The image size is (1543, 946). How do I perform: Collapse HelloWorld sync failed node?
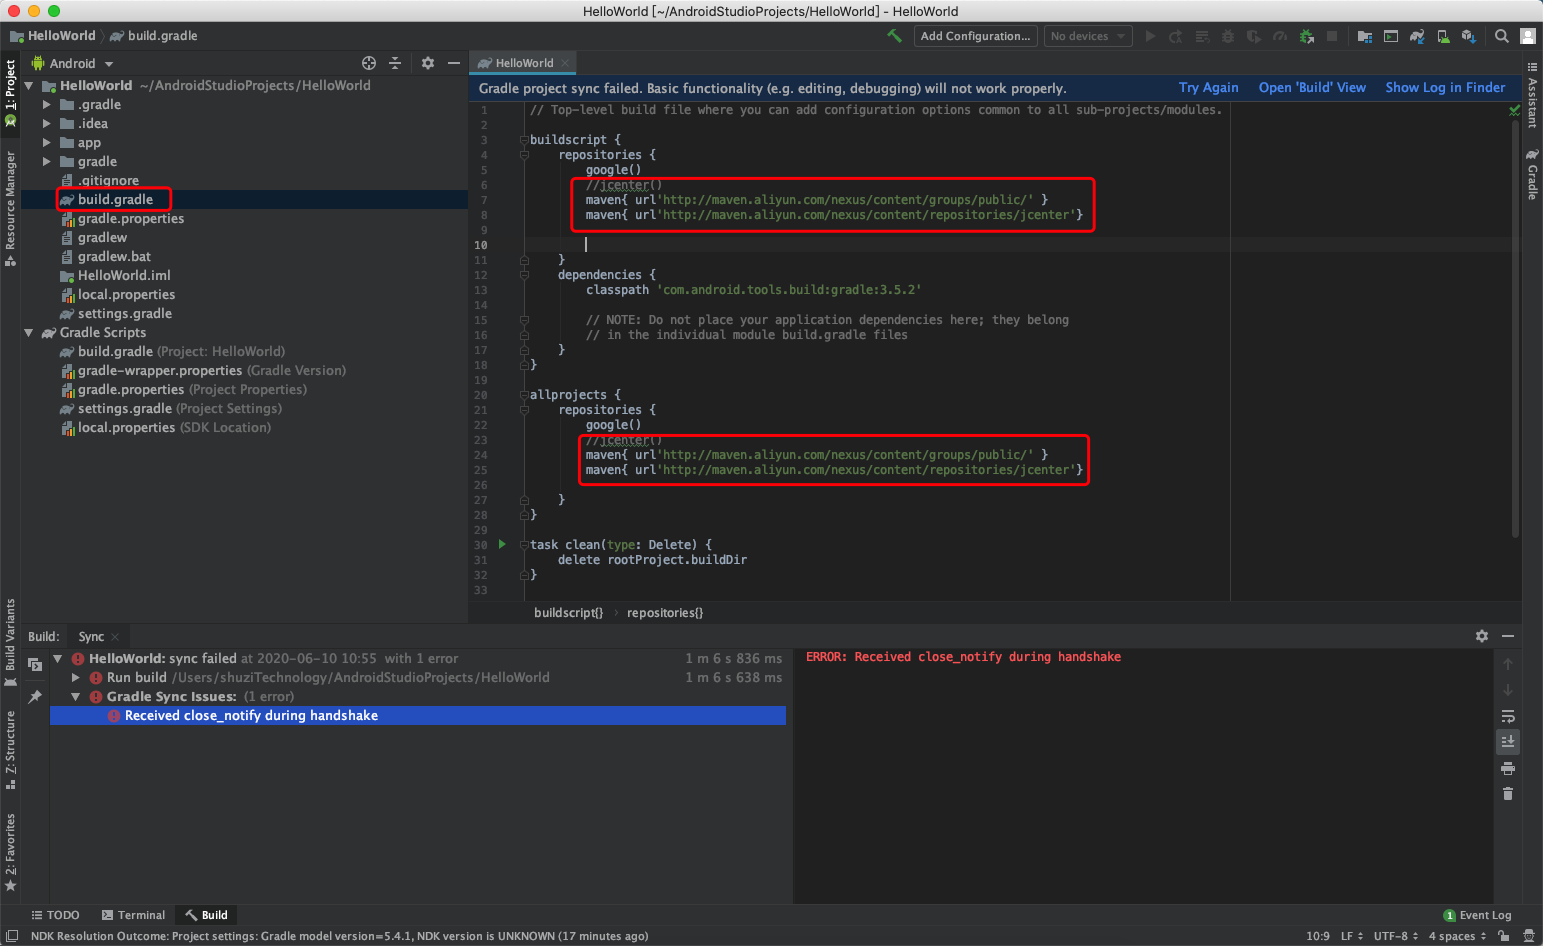tap(58, 659)
